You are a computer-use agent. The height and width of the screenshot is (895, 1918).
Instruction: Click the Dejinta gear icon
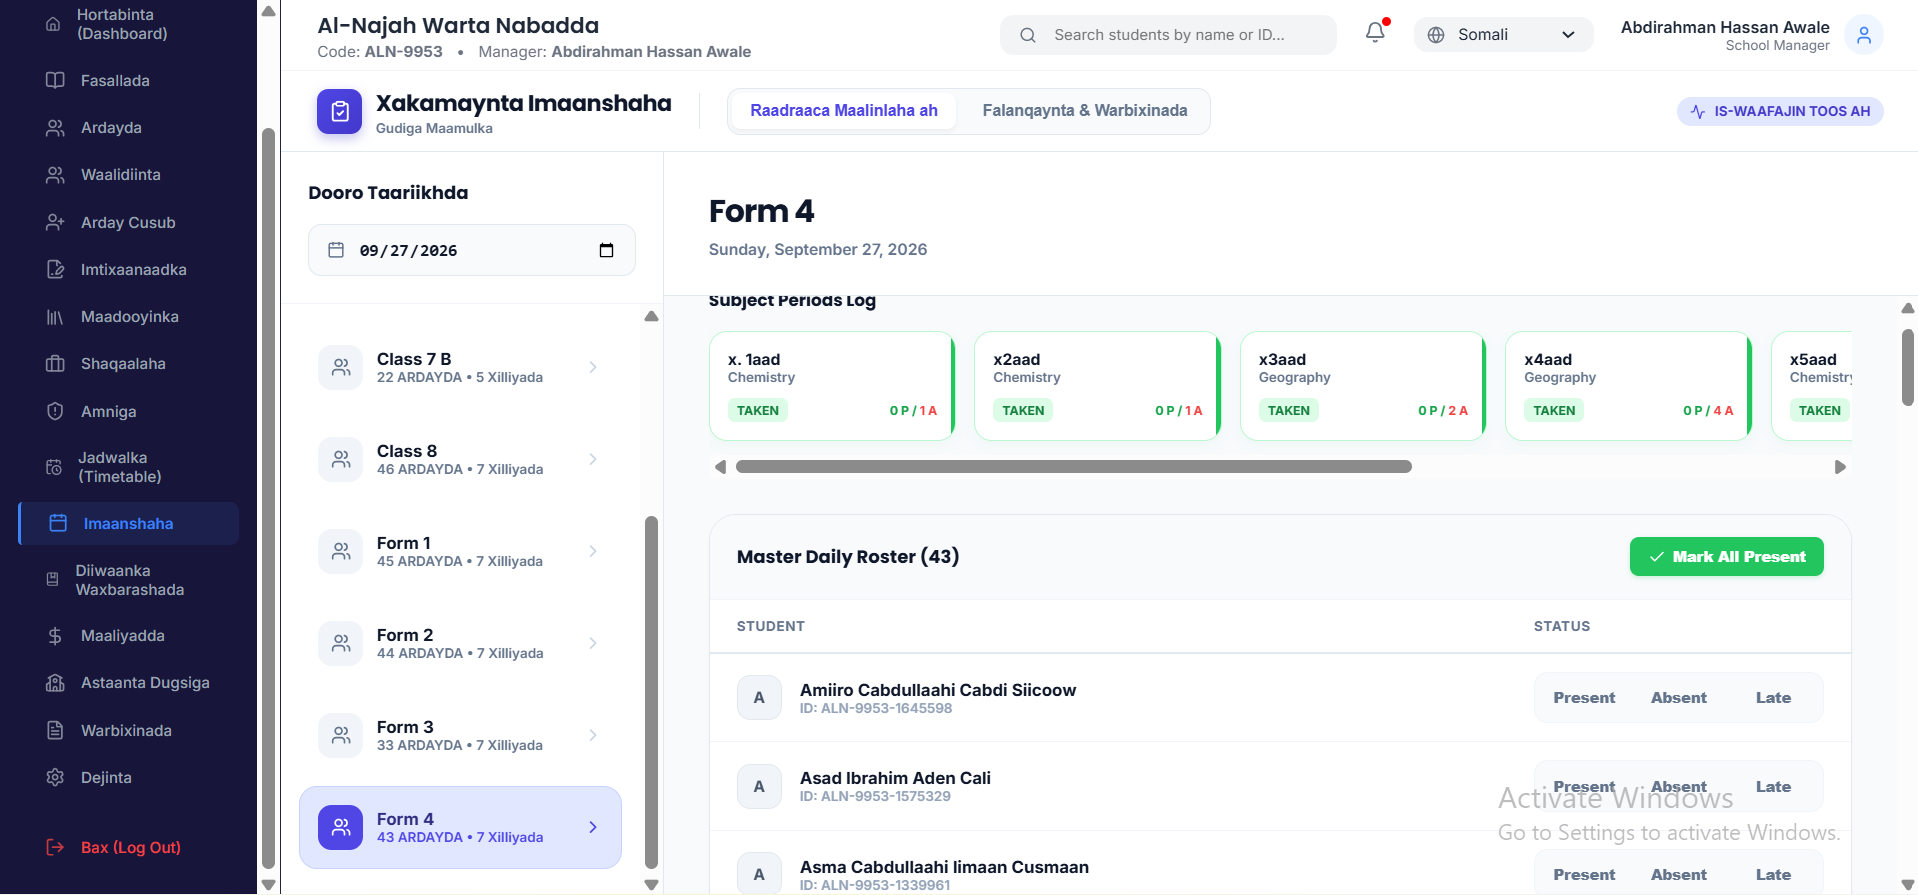[x=55, y=777]
